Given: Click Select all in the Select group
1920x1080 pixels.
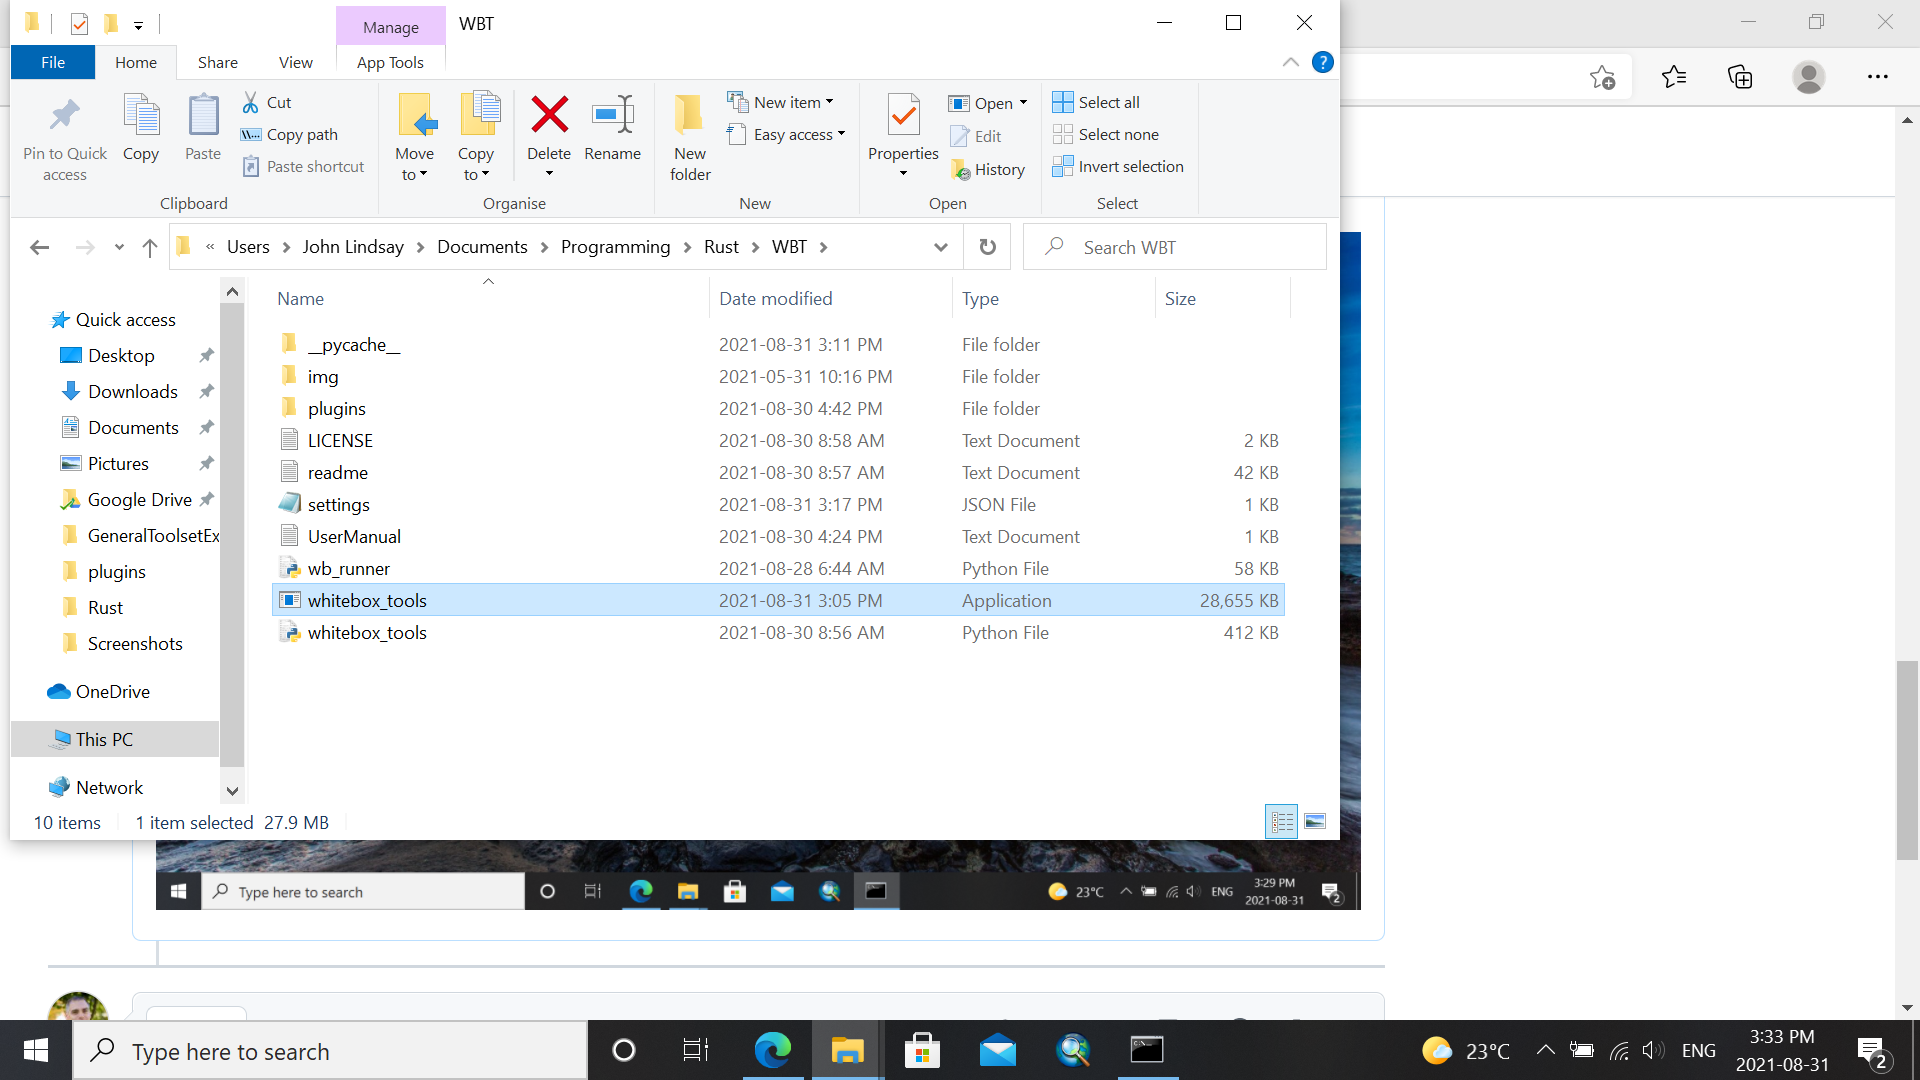Looking at the screenshot, I should point(1096,102).
